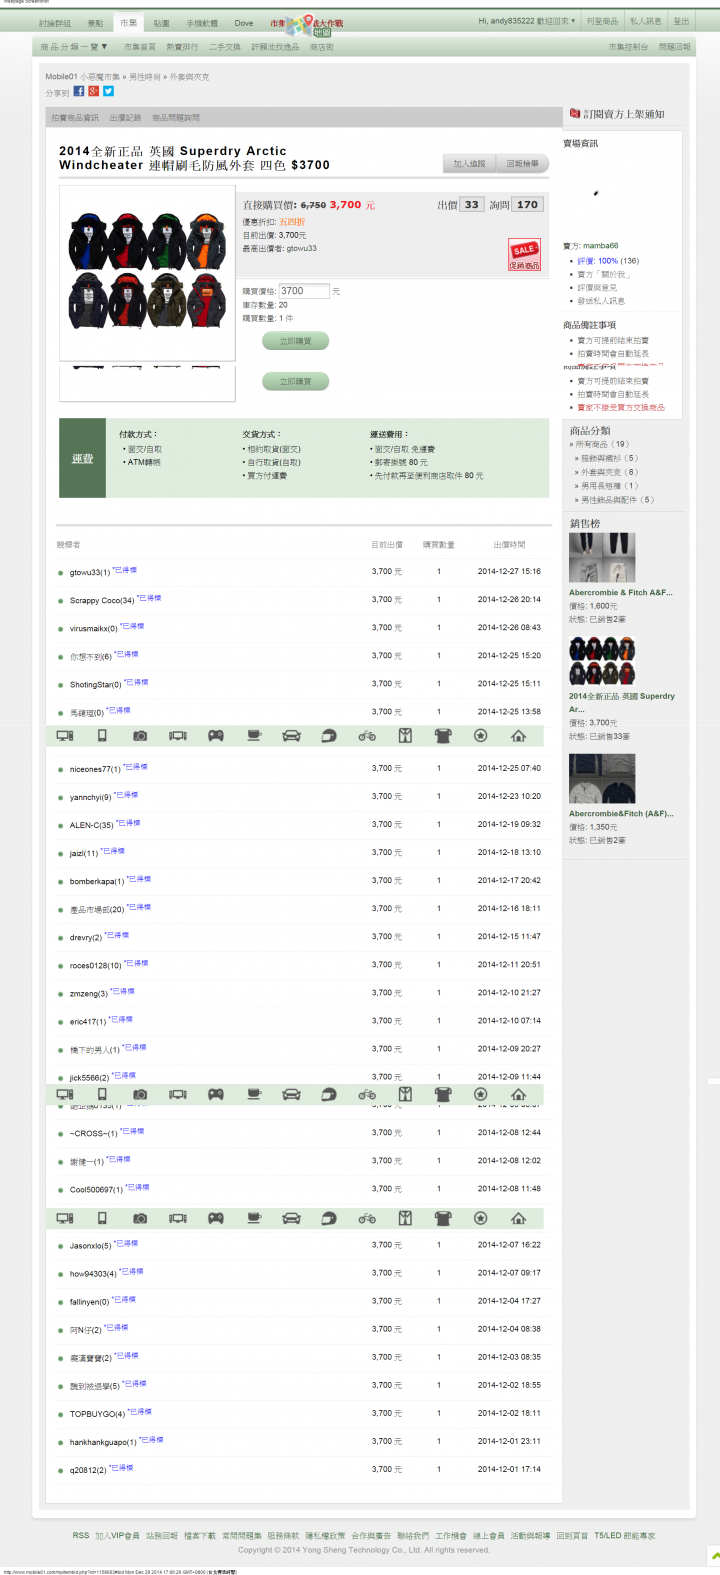This screenshot has width=720, height=1575.
Task: Click bidder name hankhankguapo(1)
Action: (x=103, y=1443)
